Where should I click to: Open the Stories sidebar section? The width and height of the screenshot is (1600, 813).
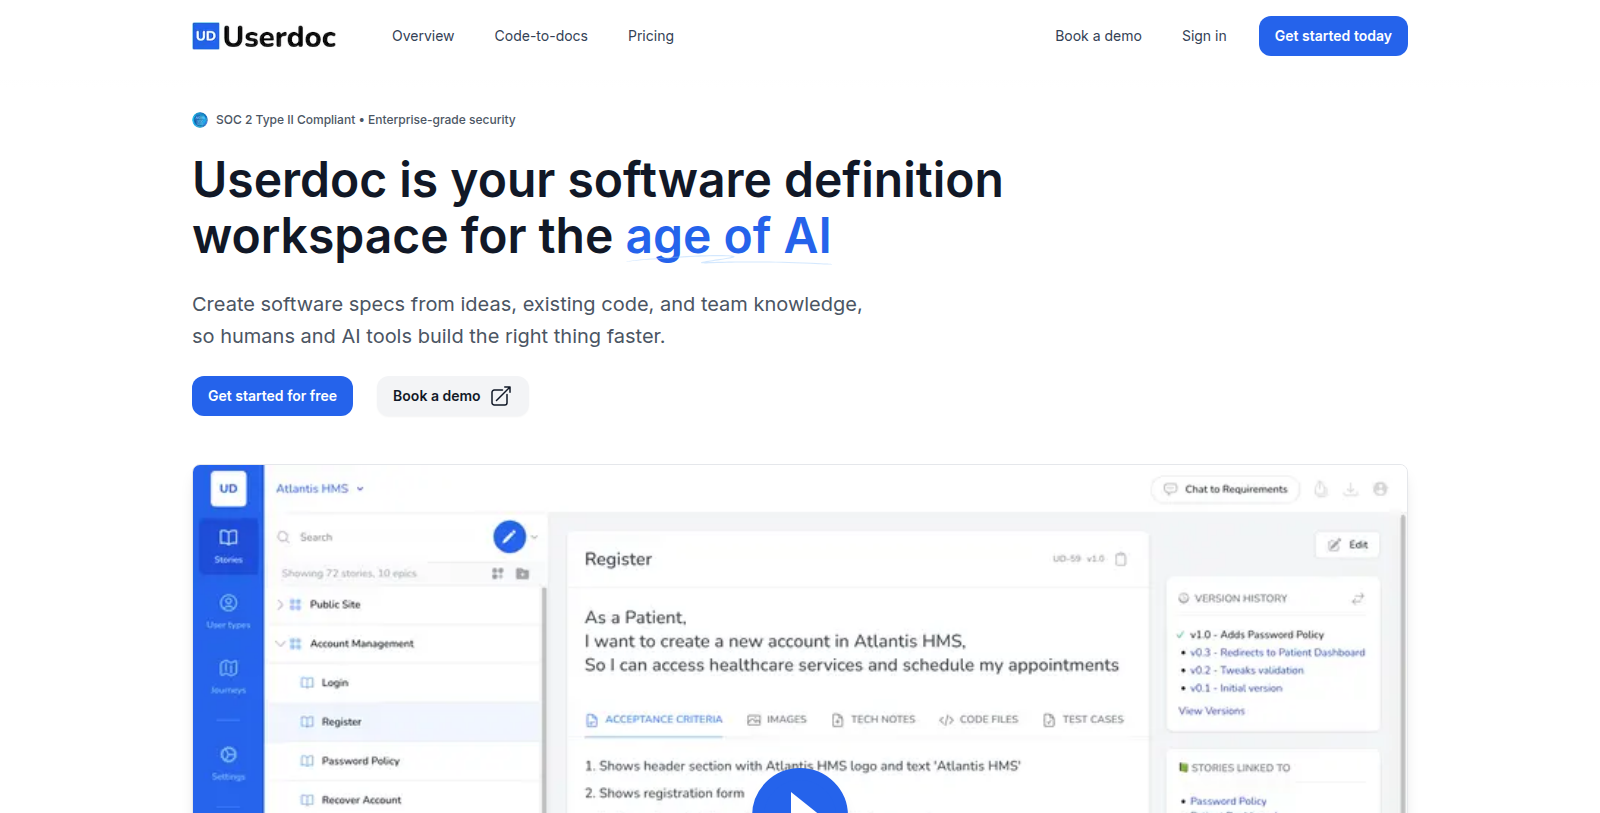(228, 545)
